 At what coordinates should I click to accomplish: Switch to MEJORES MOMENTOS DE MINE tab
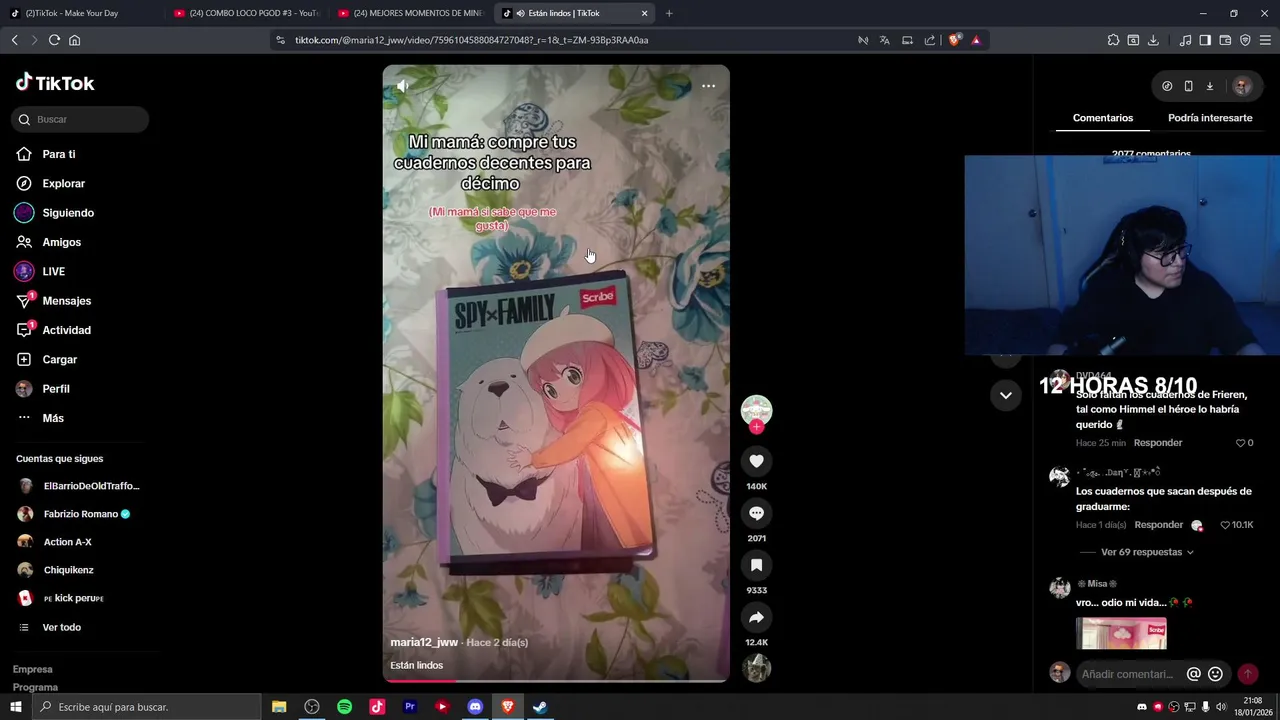click(x=410, y=13)
